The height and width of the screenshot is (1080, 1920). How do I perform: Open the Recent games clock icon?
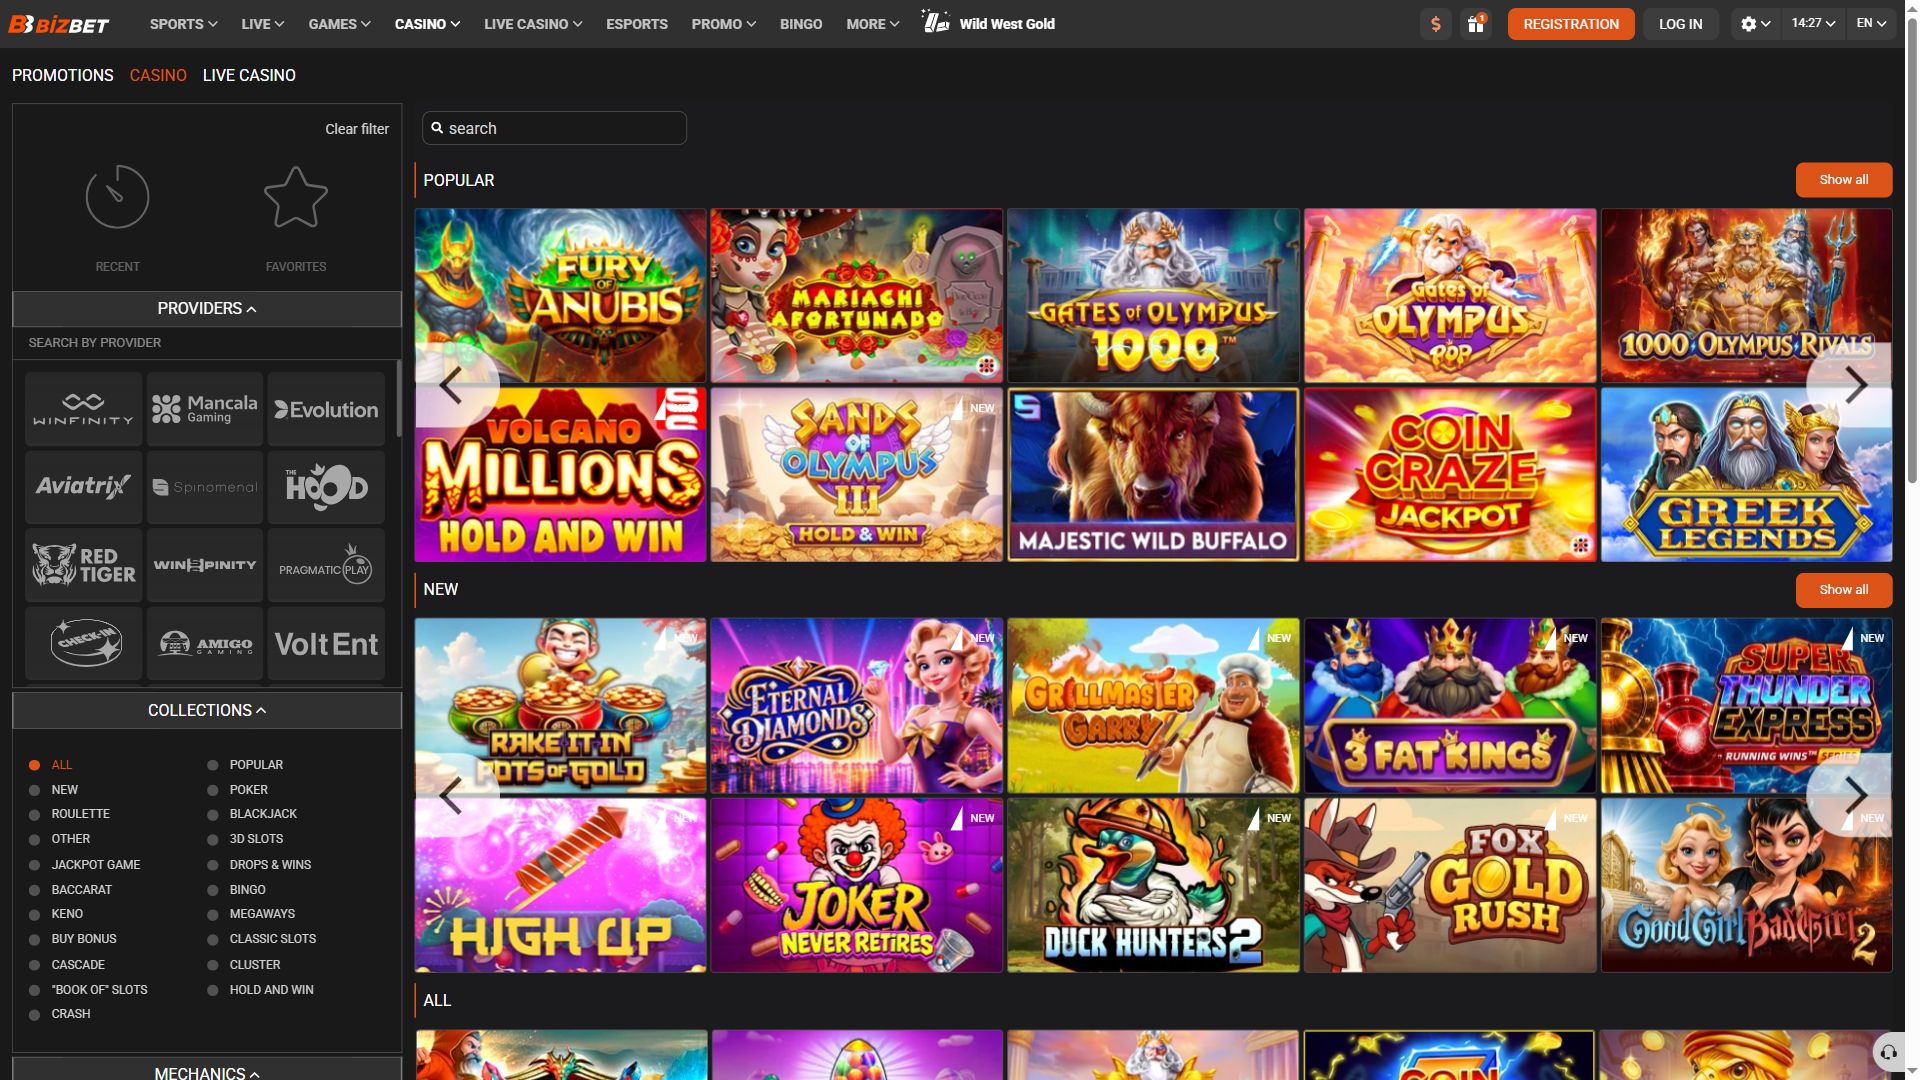(x=117, y=197)
